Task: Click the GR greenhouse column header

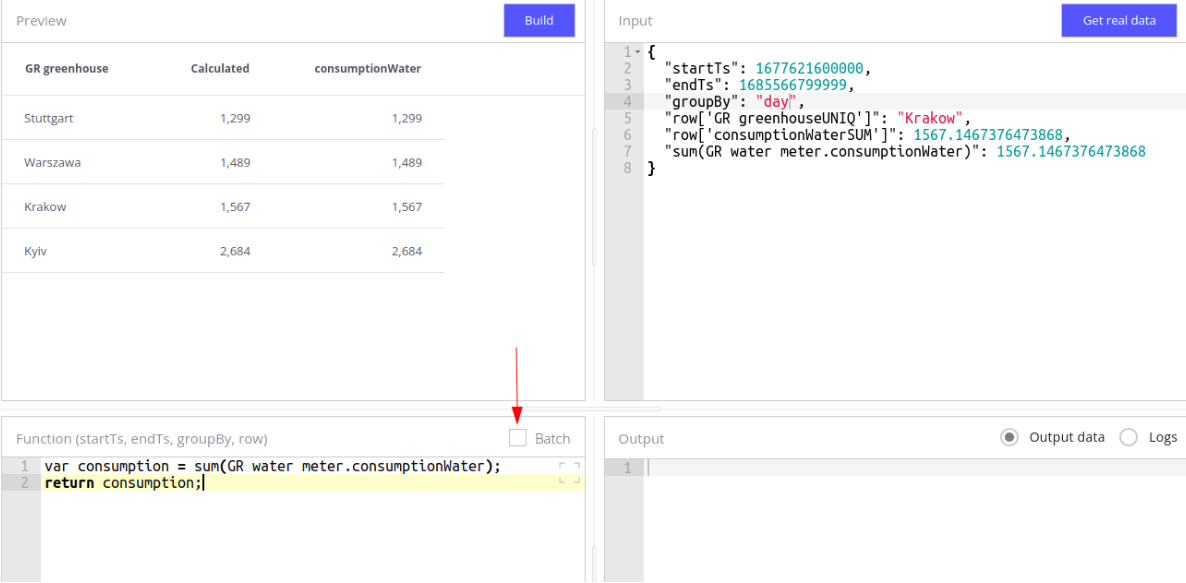Action: (66, 68)
